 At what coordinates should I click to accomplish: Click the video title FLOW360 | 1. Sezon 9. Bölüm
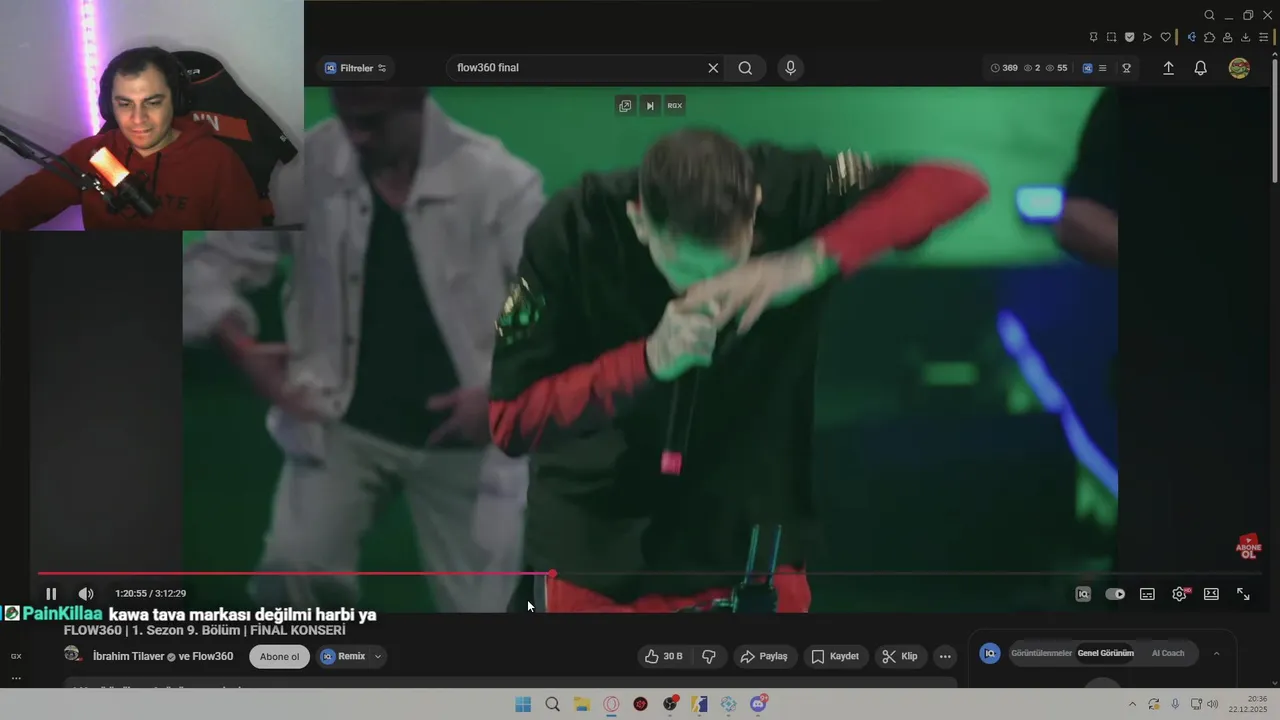tap(205, 631)
